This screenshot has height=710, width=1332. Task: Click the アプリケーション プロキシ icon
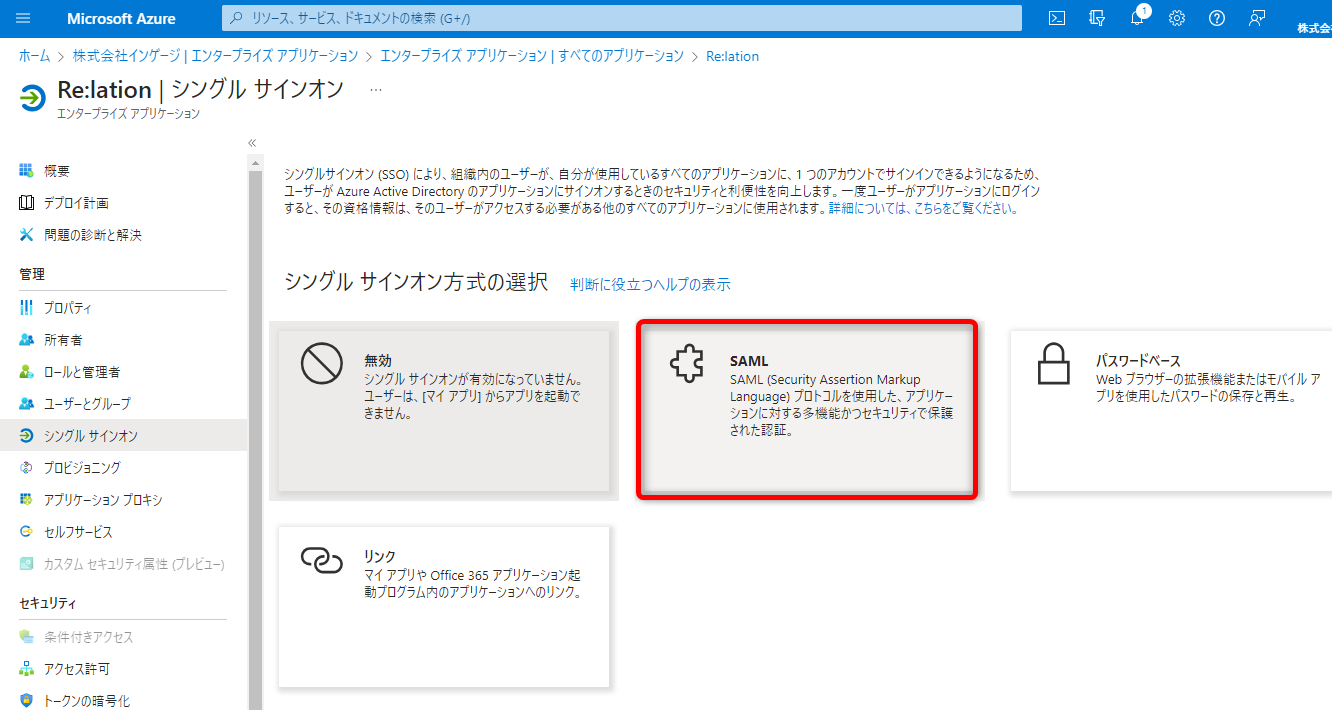27,500
